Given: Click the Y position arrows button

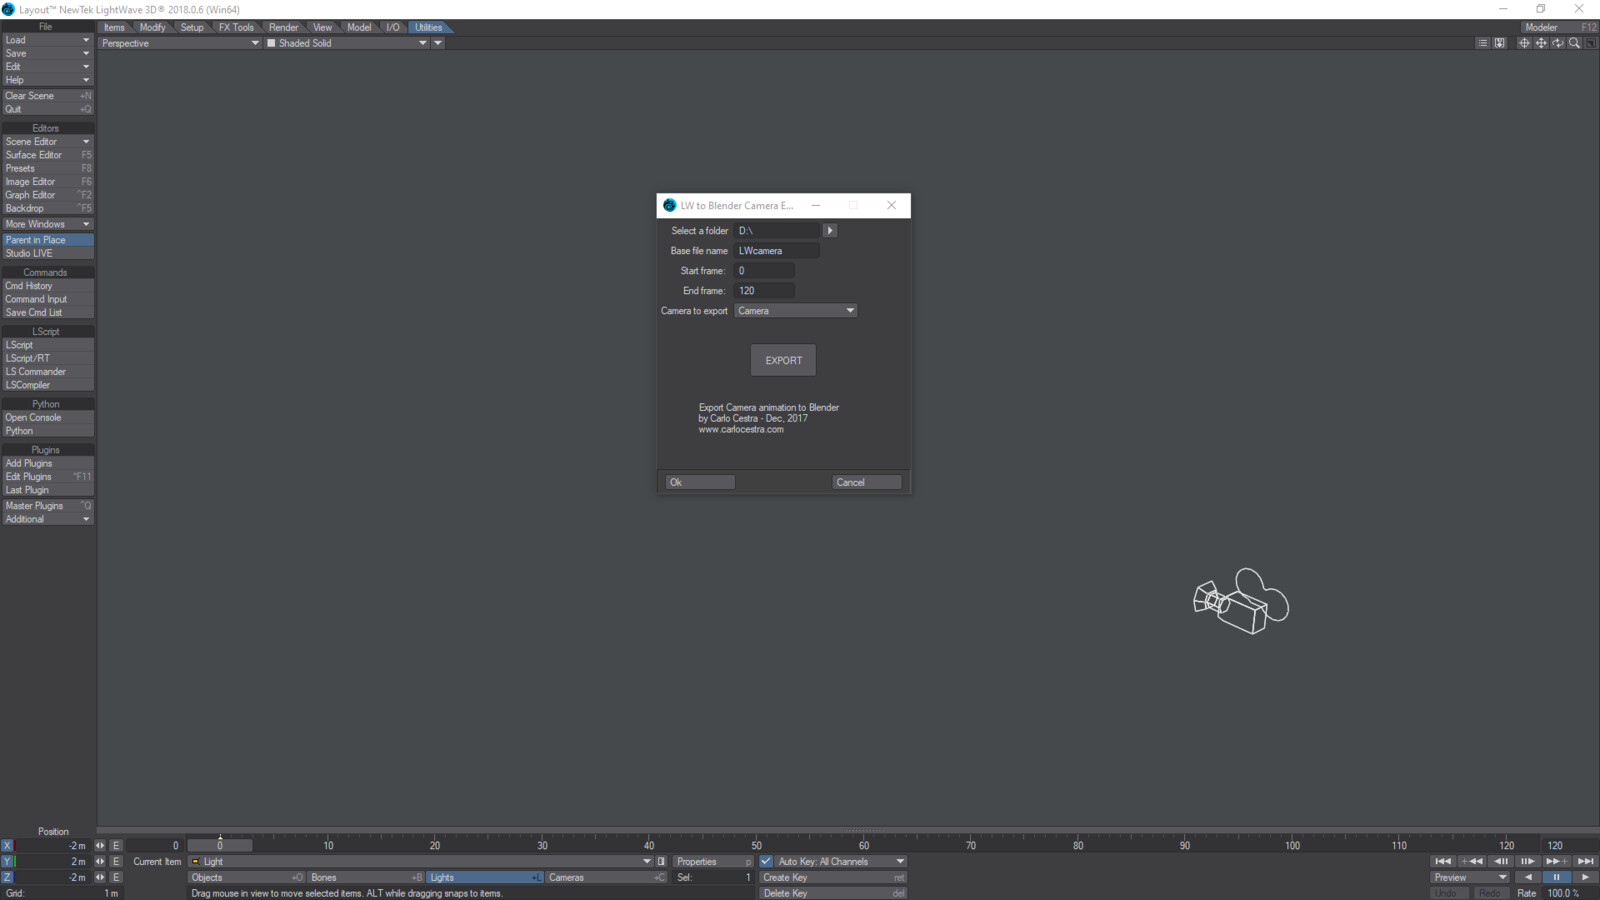Looking at the screenshot, I should coord(100,861).
